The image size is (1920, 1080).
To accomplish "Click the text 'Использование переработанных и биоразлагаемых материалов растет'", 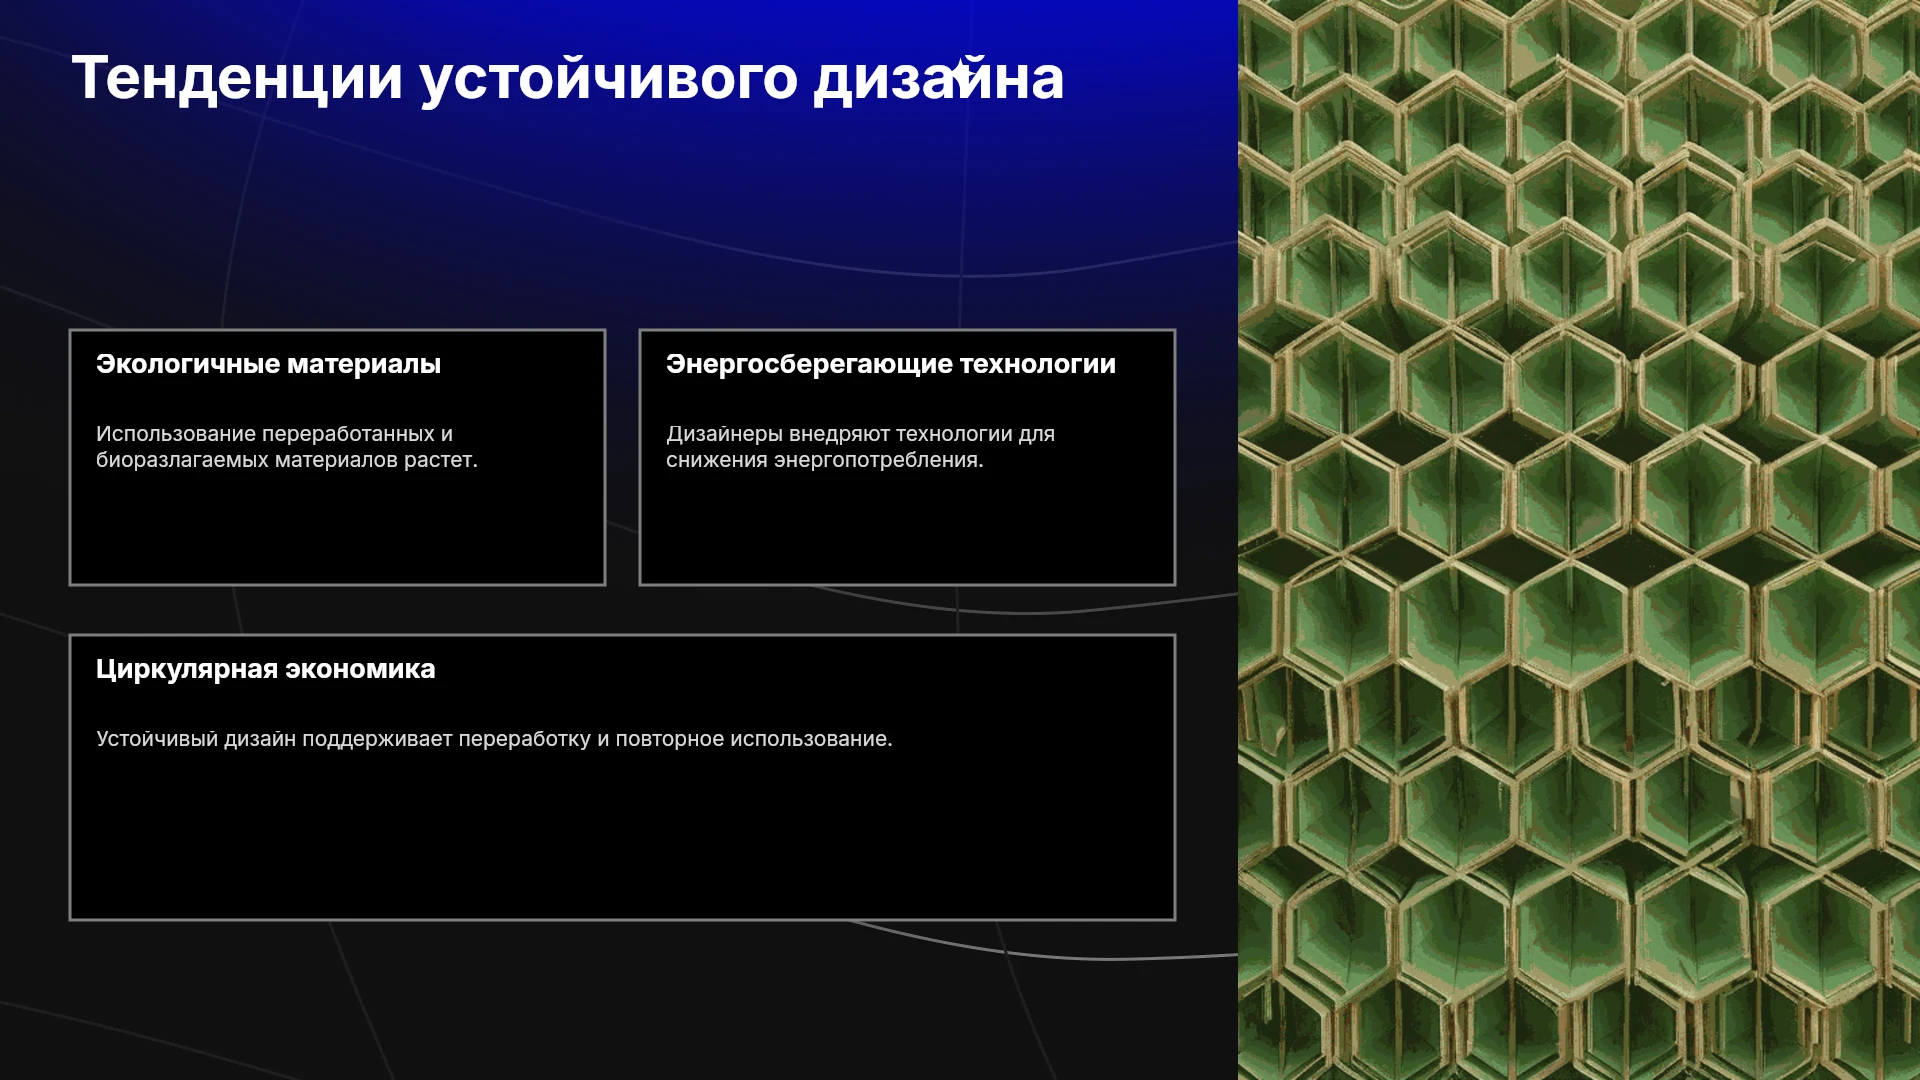I will [x=287, y=447].
